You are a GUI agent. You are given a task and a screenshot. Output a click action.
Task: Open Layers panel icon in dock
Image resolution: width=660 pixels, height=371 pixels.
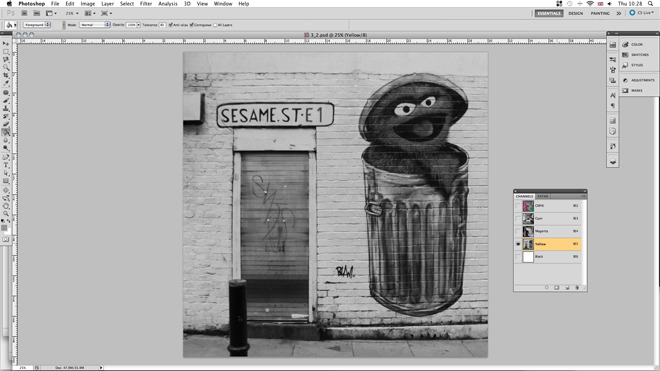coord(612,161)
